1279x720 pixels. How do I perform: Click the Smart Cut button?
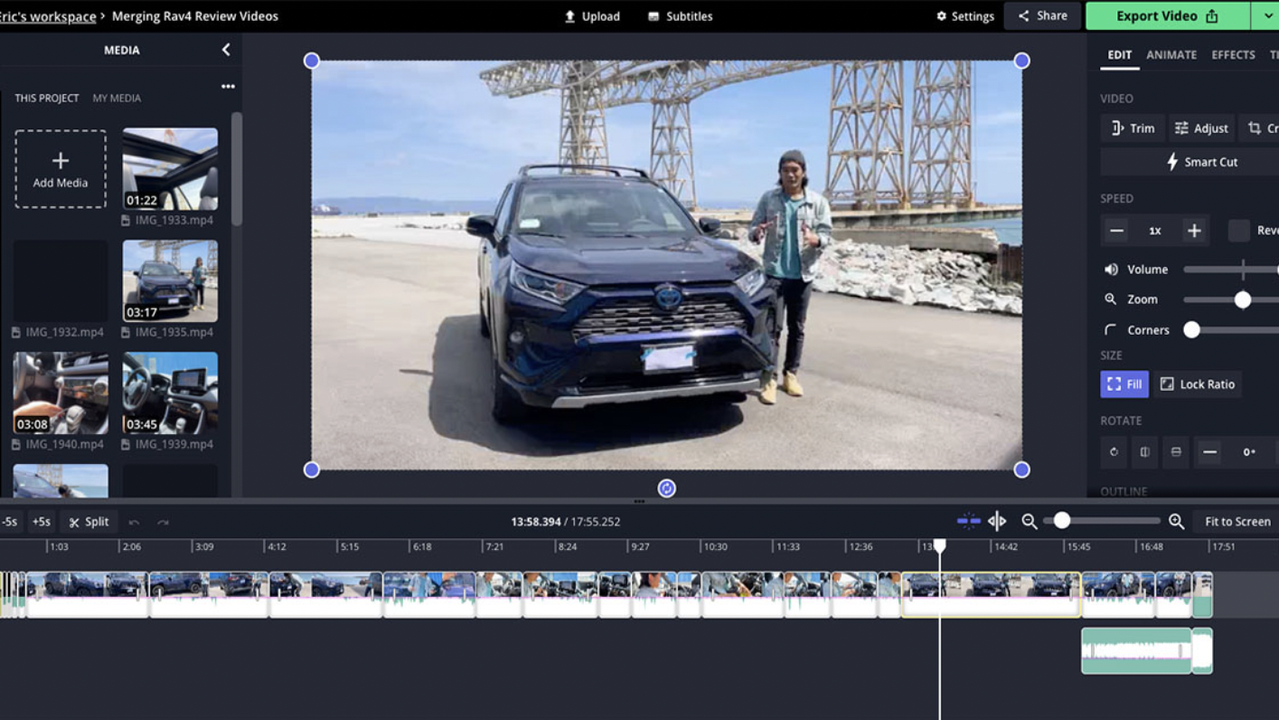[1201, 162]
